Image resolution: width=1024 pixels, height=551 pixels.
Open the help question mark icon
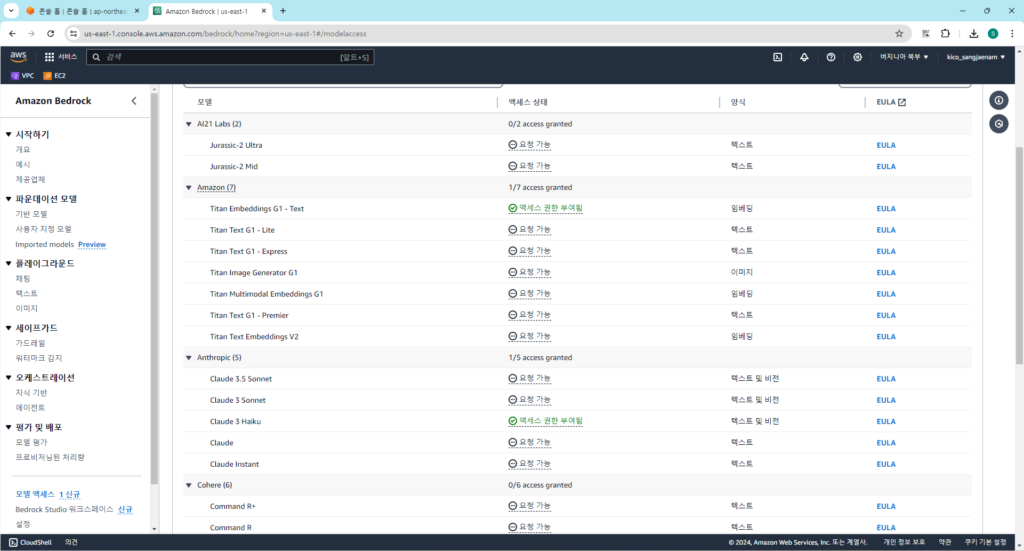pyautogui.click(x=831, y=57)
